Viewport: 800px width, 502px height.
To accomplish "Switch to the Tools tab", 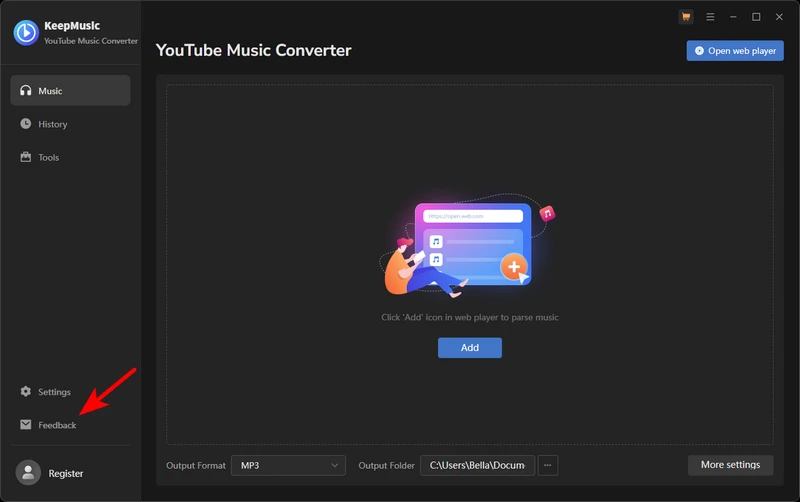I will (x=70, y=157).
